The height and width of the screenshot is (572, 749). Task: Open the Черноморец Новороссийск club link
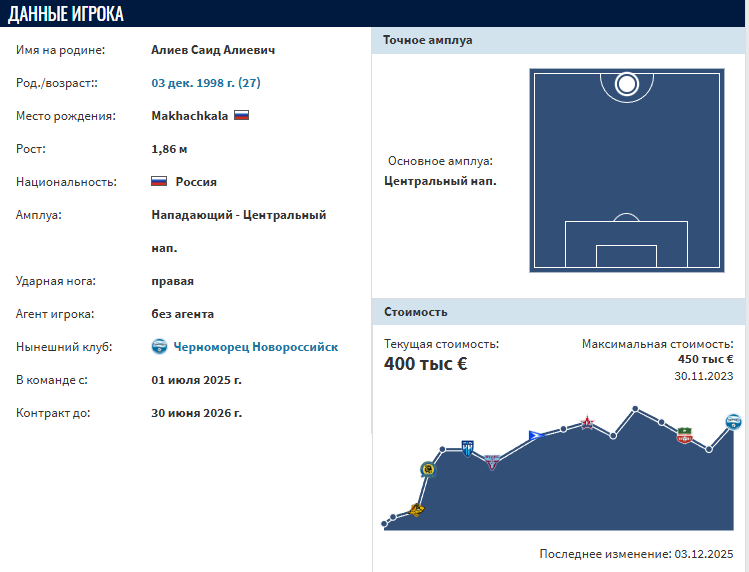point(256,347)
